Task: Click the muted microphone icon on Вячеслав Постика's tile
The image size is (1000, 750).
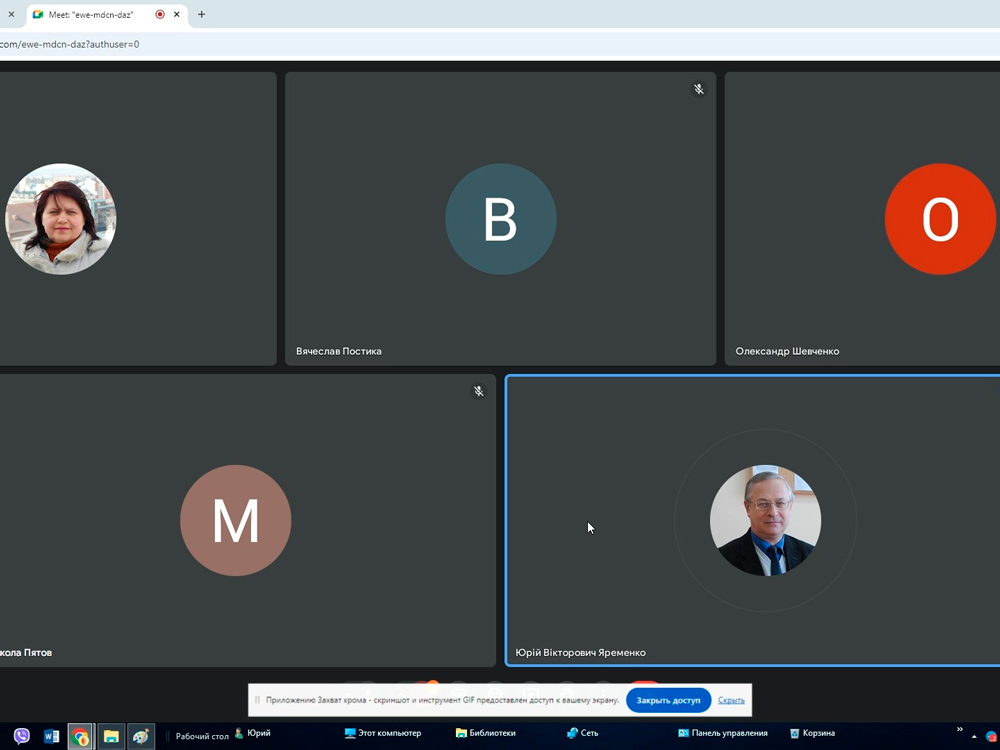Action: click(699, 89)
